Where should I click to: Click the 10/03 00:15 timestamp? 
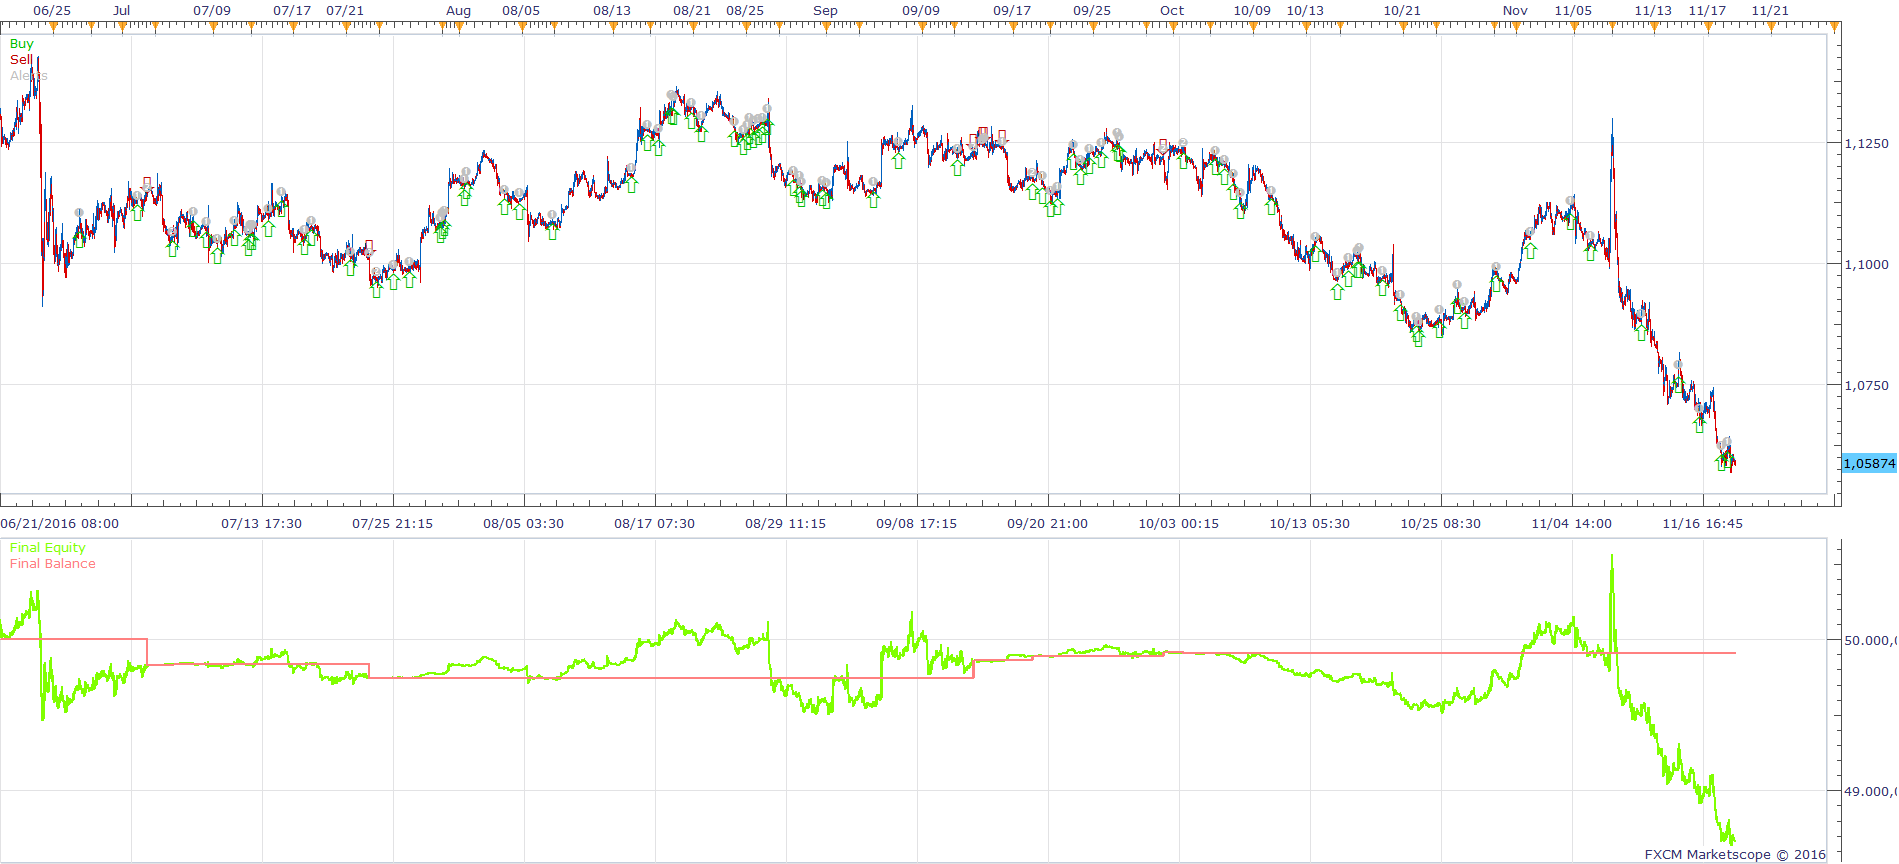coord(1179,524)
